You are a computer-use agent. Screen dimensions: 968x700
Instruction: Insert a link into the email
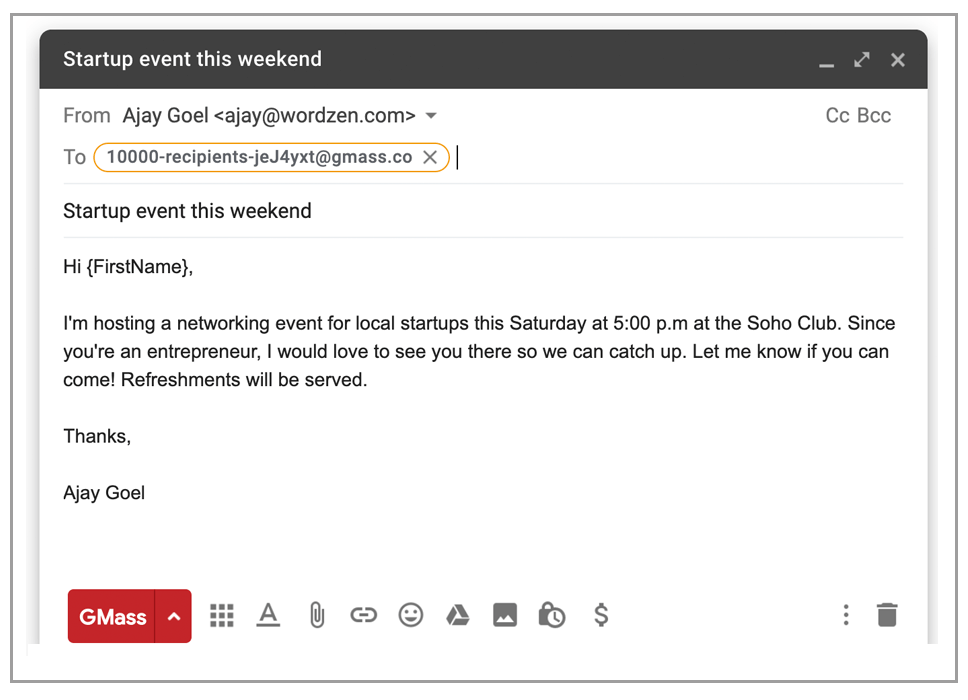tap(363, 616)
